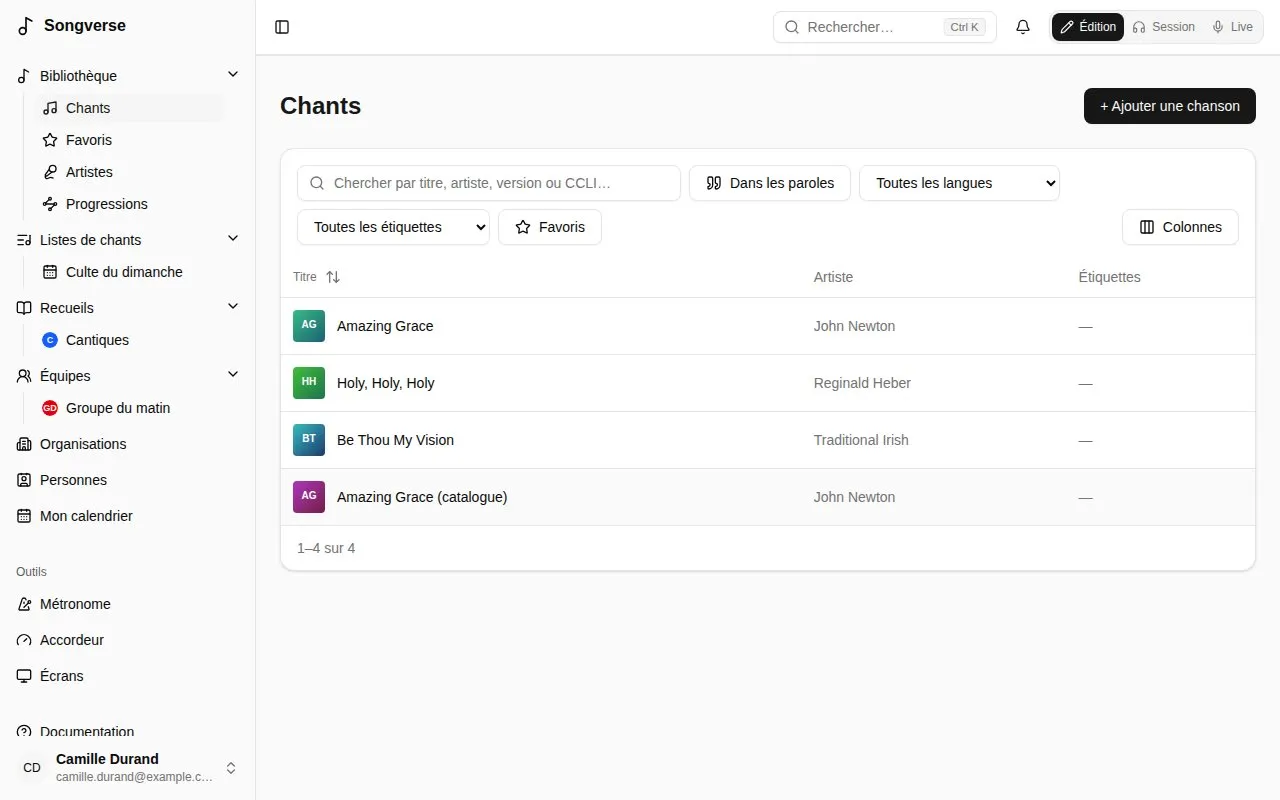Open Culte du dimanche list

(129, 272)
